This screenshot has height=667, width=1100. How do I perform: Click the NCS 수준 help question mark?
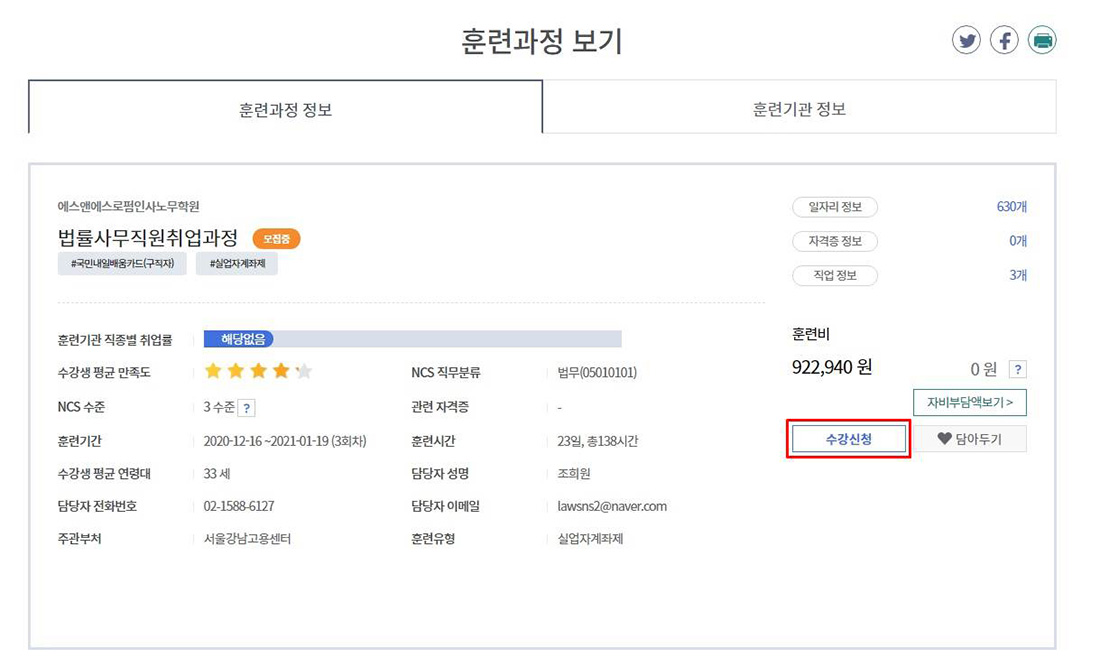pos(246,407)
